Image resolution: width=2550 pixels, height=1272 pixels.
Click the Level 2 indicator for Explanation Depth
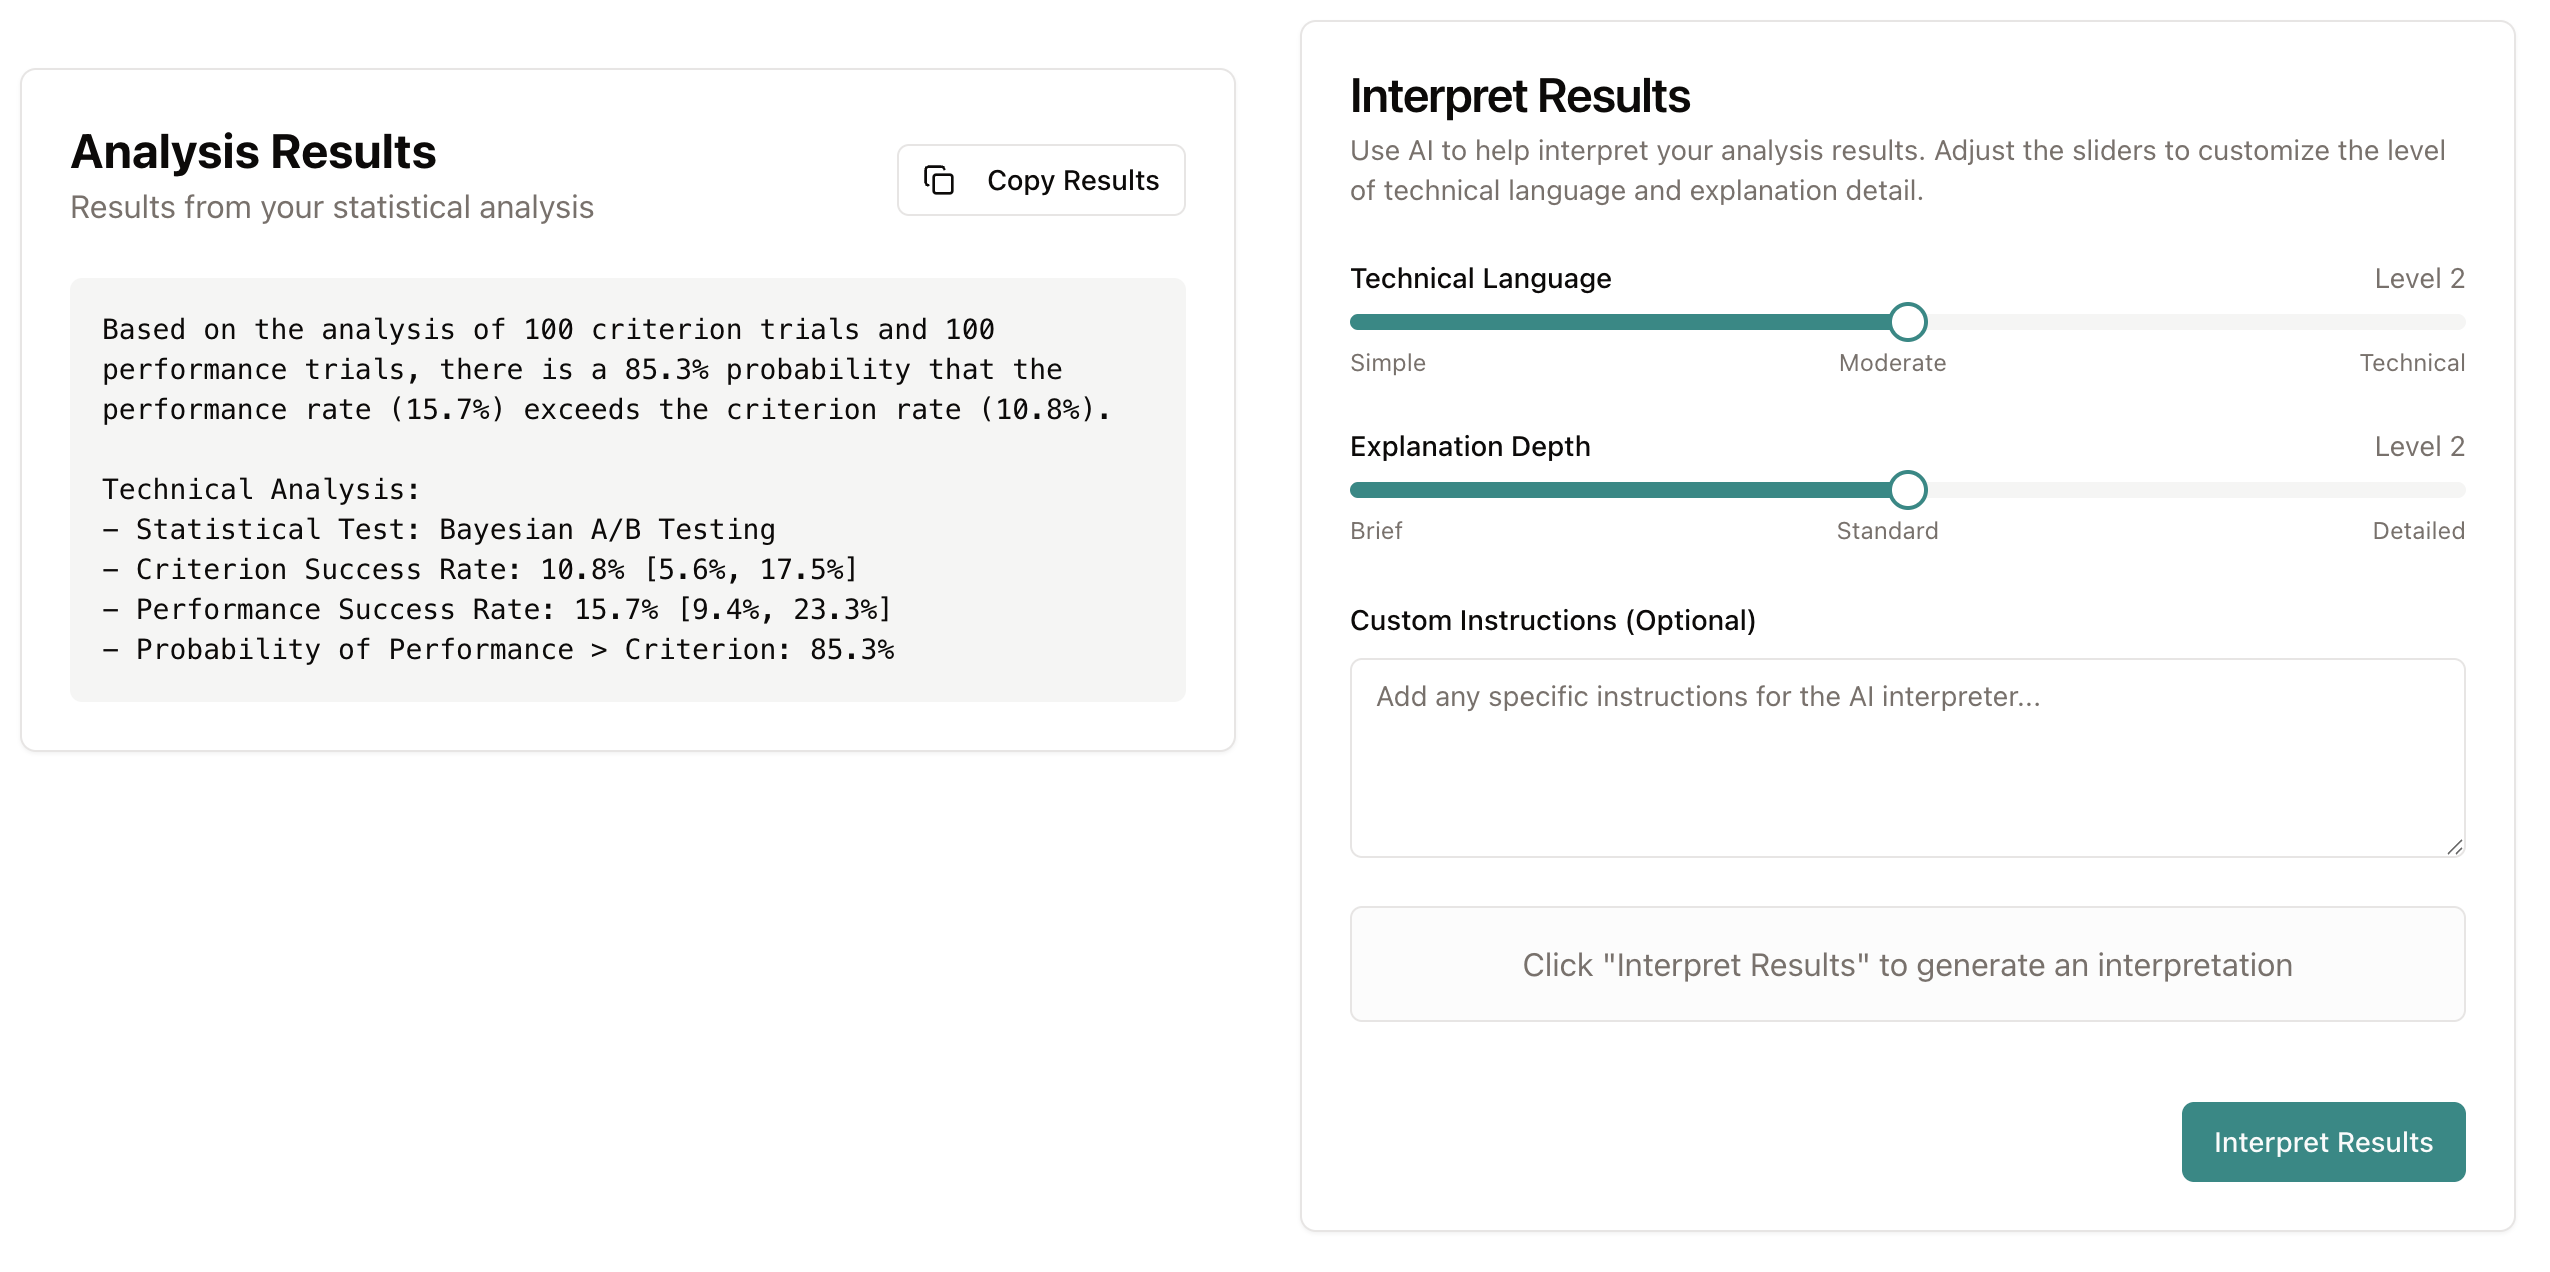click(2418, 447)
